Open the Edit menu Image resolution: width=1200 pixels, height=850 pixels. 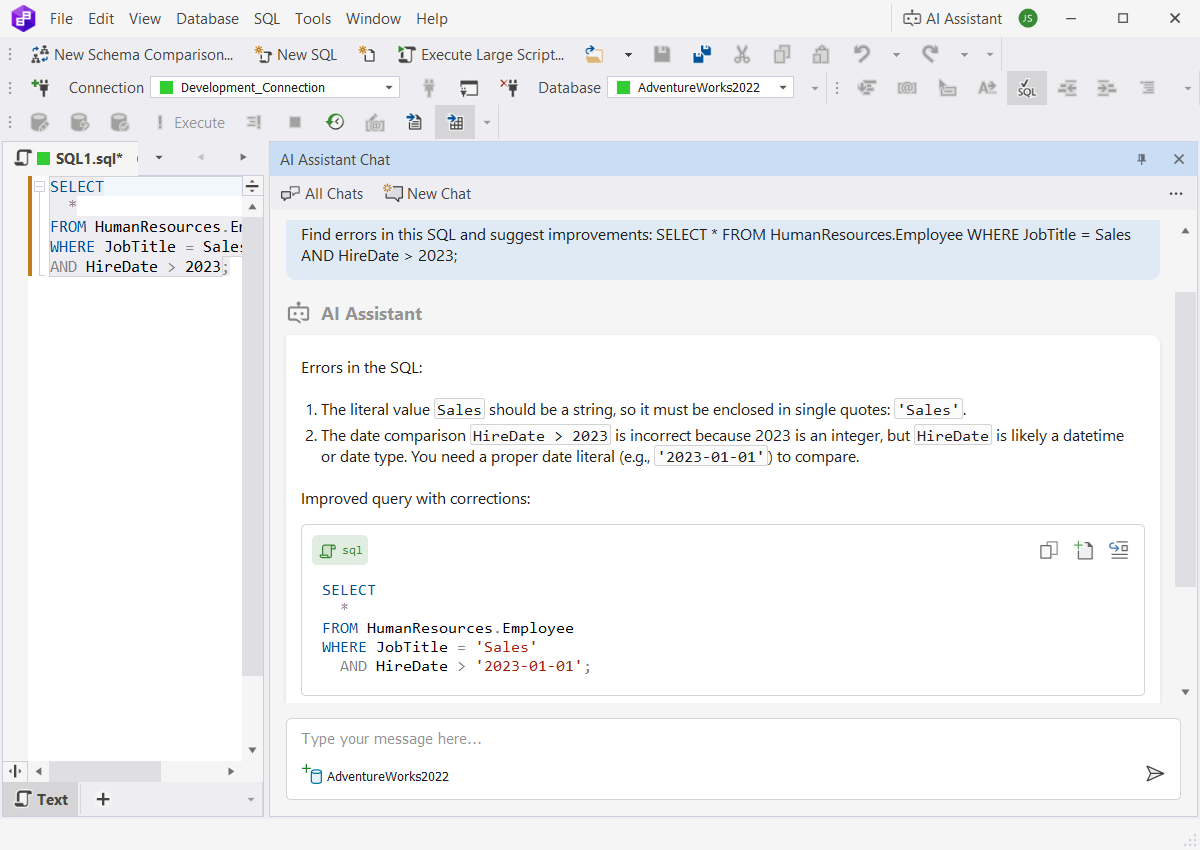coord(101,18)
